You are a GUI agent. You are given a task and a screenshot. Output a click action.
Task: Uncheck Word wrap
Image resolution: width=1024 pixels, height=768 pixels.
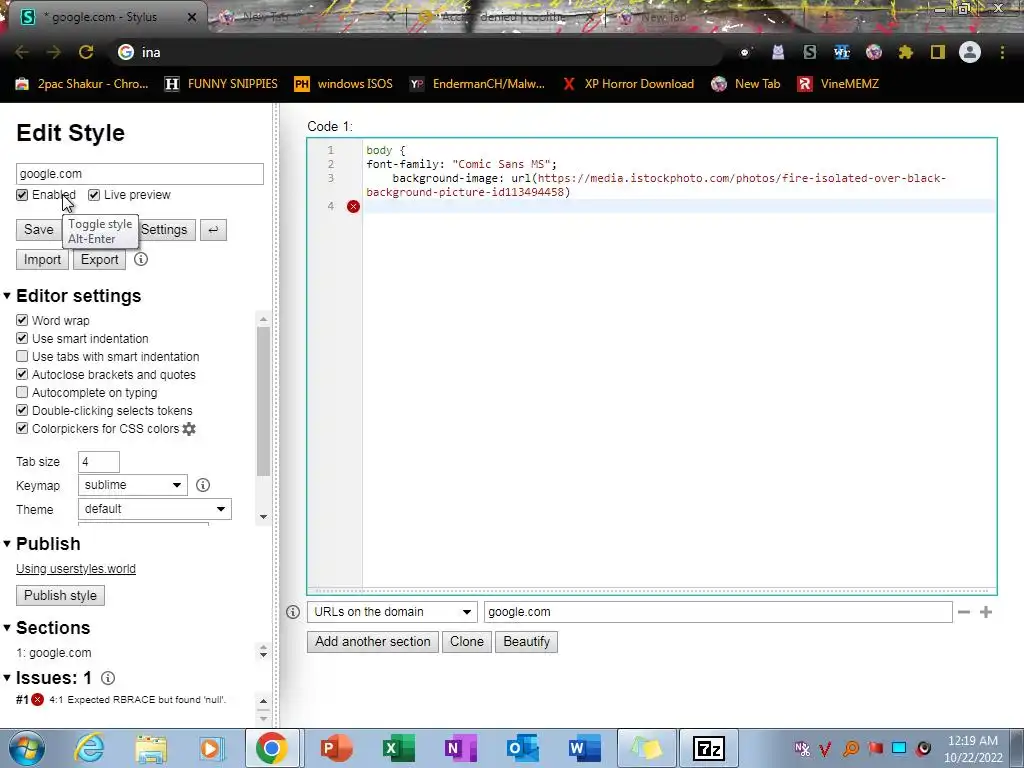pos(22,321)
